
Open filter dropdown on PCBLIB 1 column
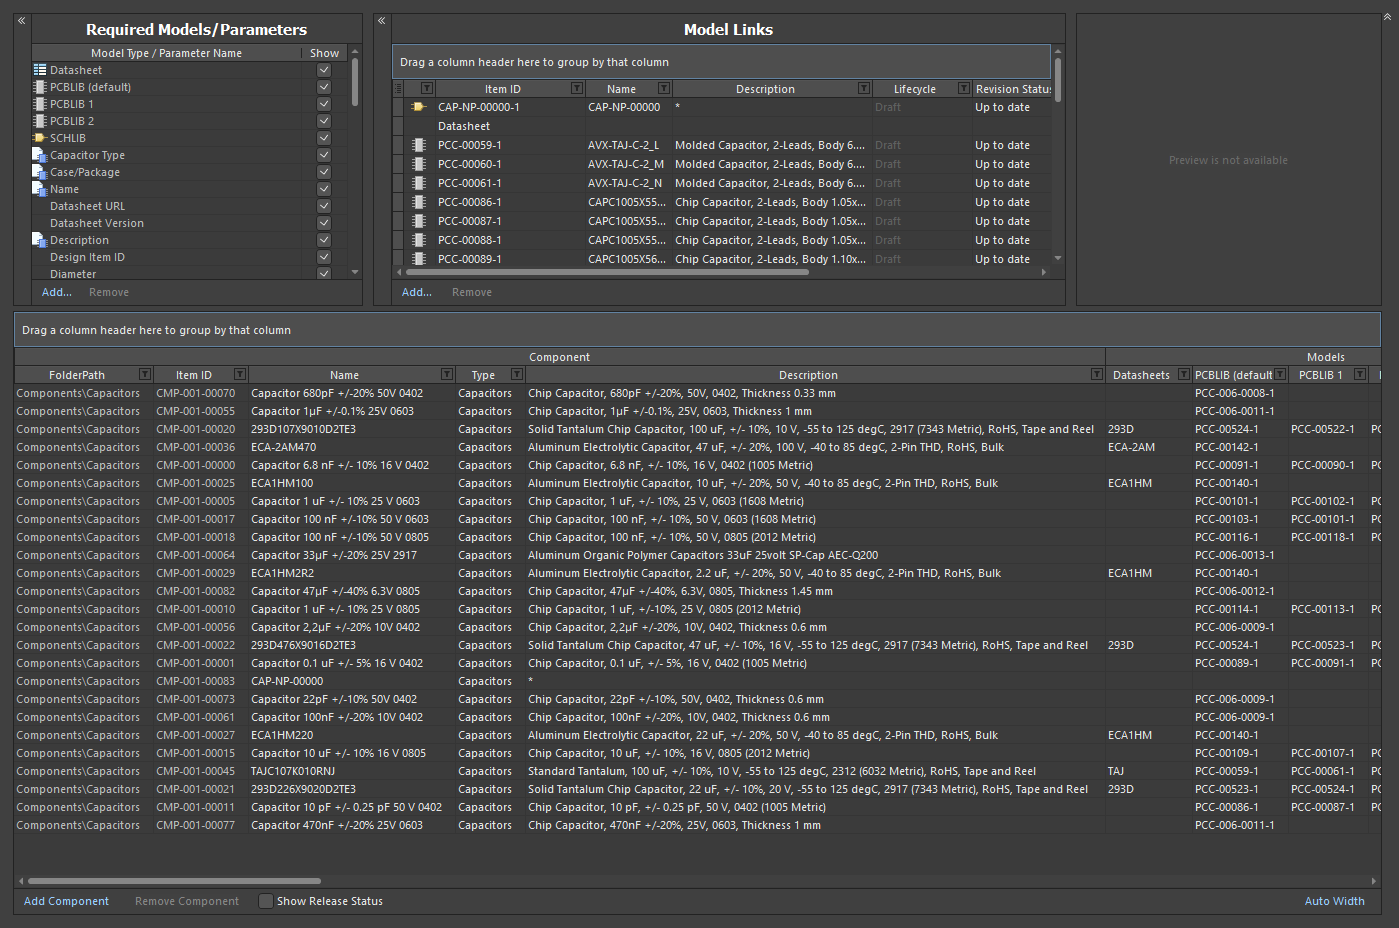(1360, 375)
